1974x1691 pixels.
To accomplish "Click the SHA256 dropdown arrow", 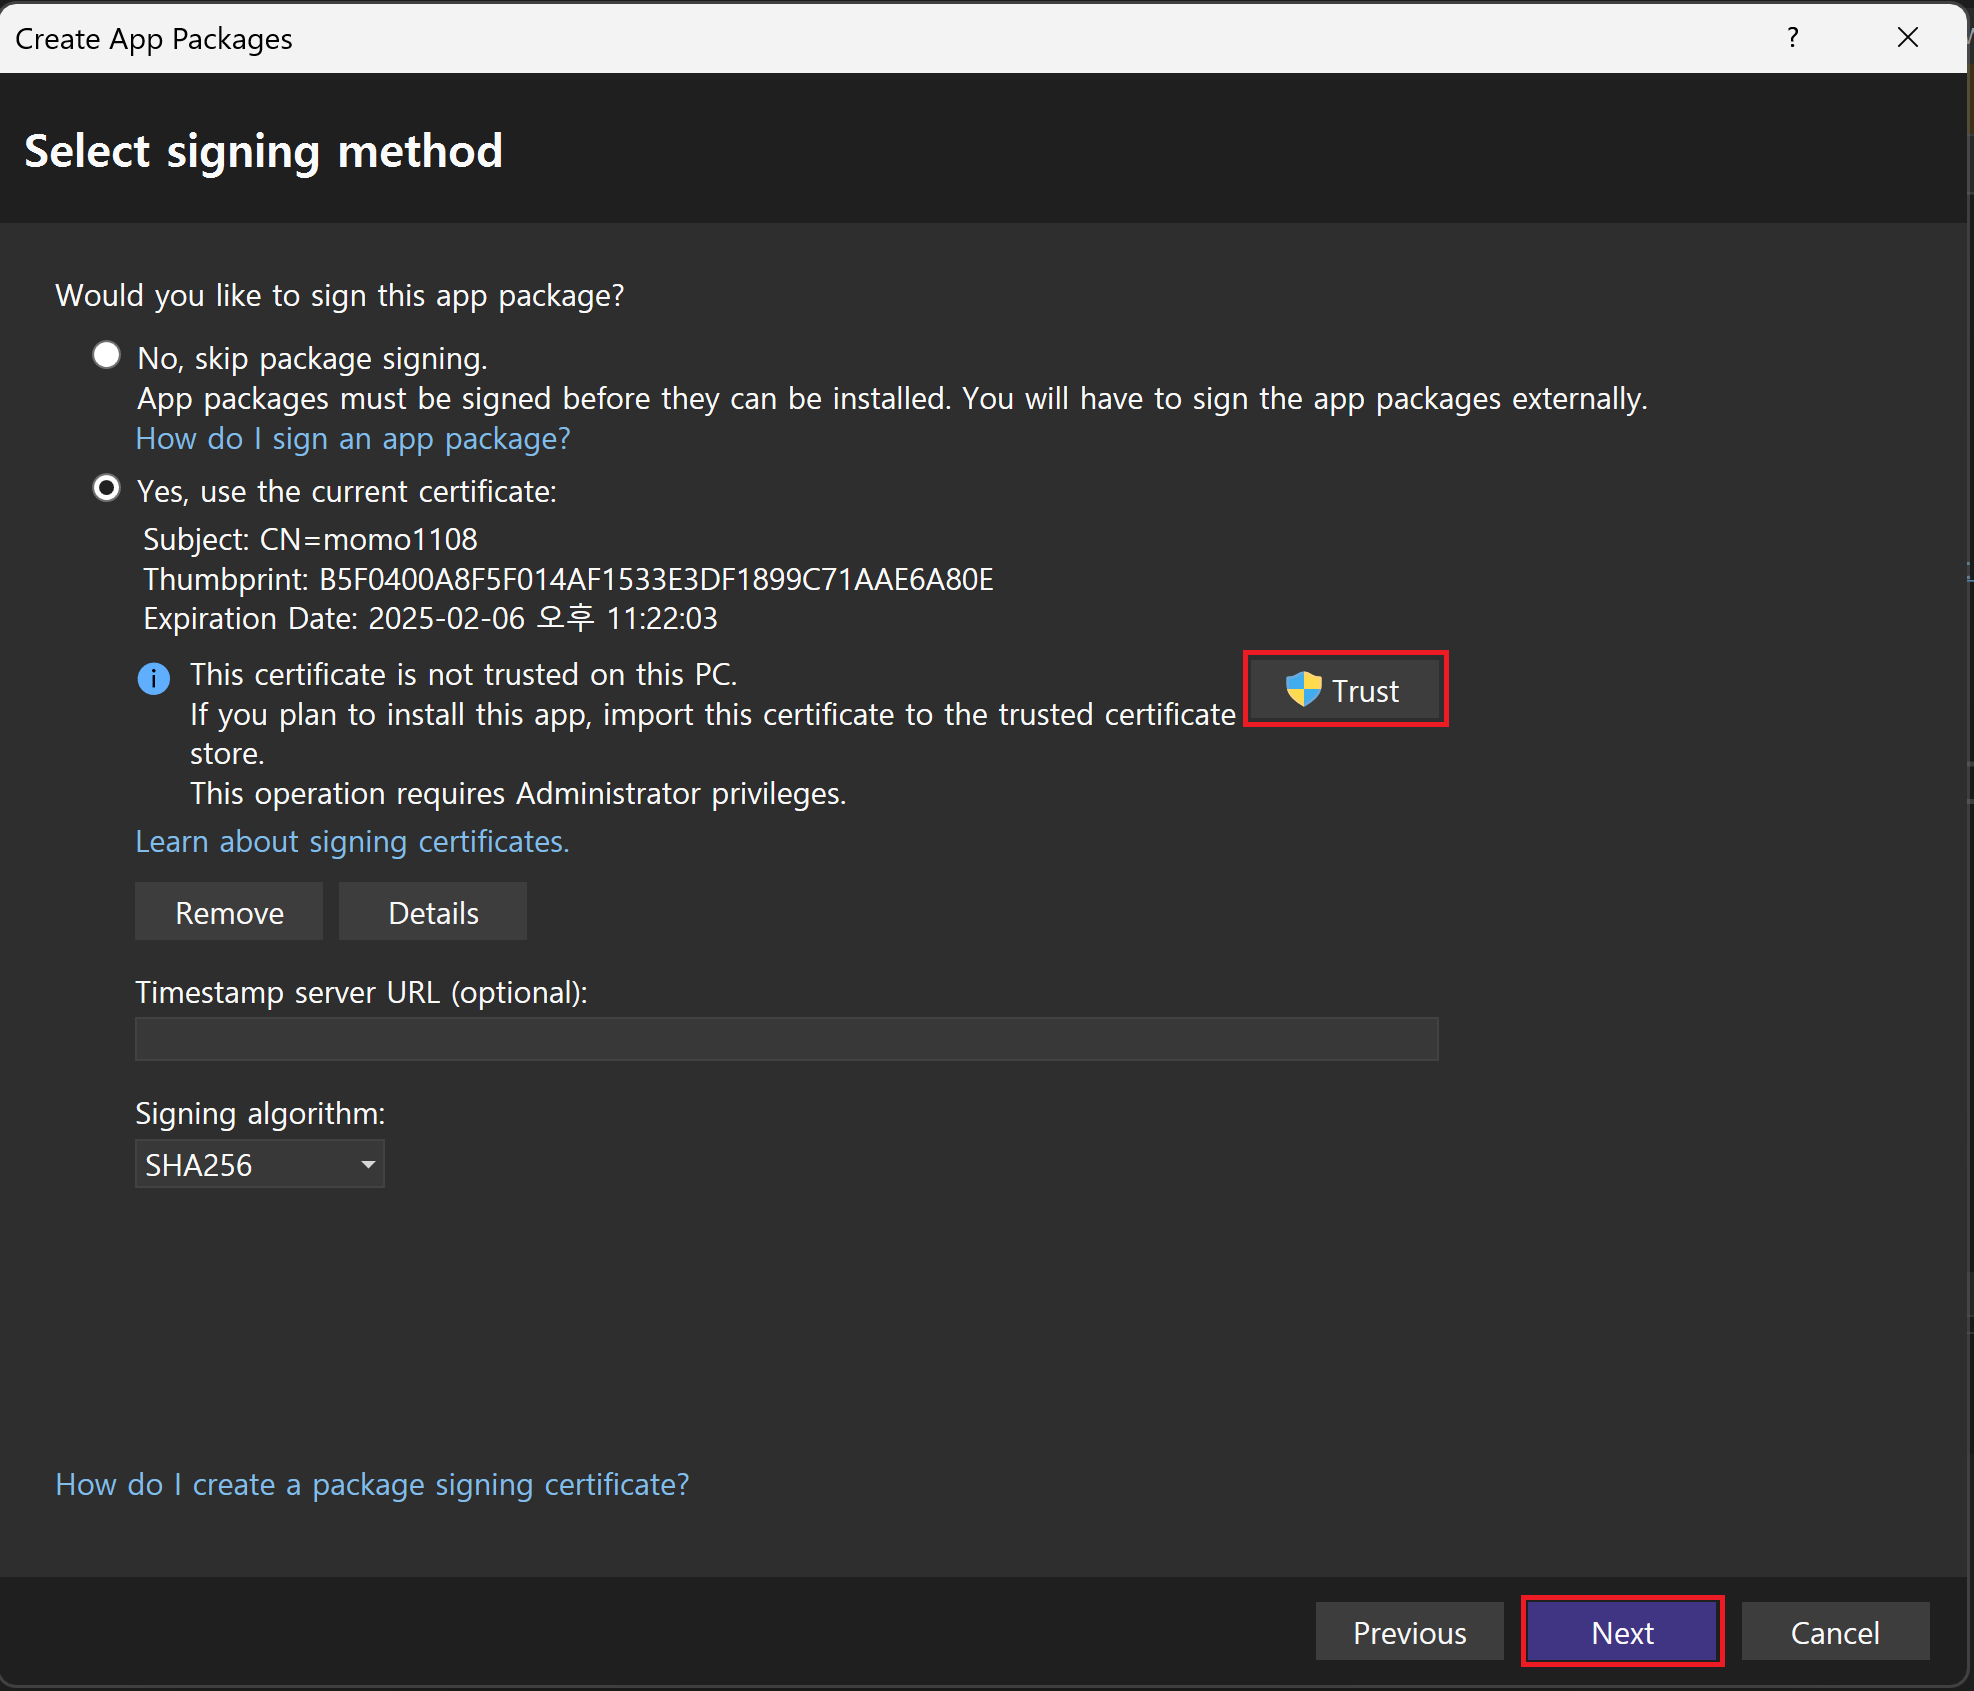I will pos(368,1165).
